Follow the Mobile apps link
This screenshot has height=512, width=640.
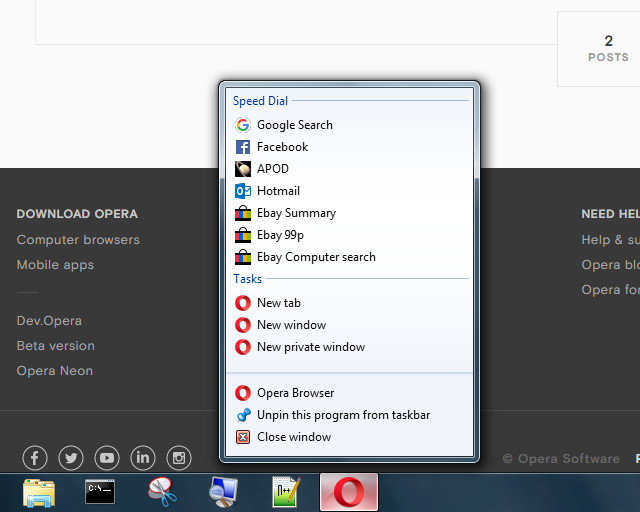[x=55, y=265]
